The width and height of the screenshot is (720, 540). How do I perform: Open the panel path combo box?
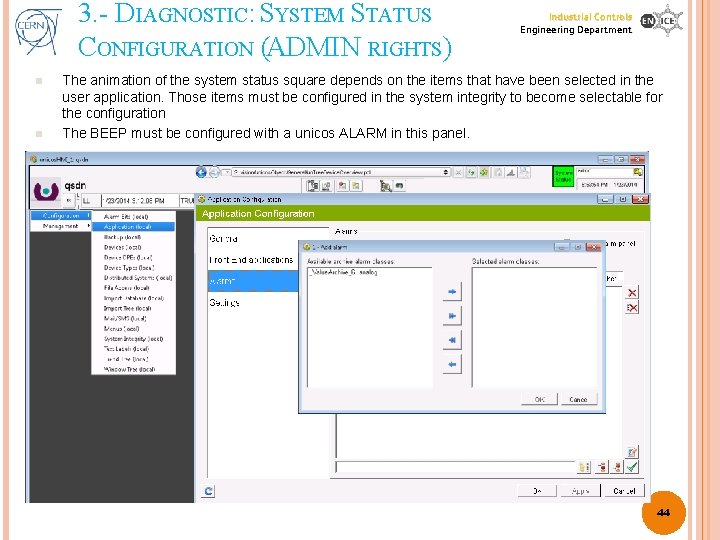(x=341, y=172)
